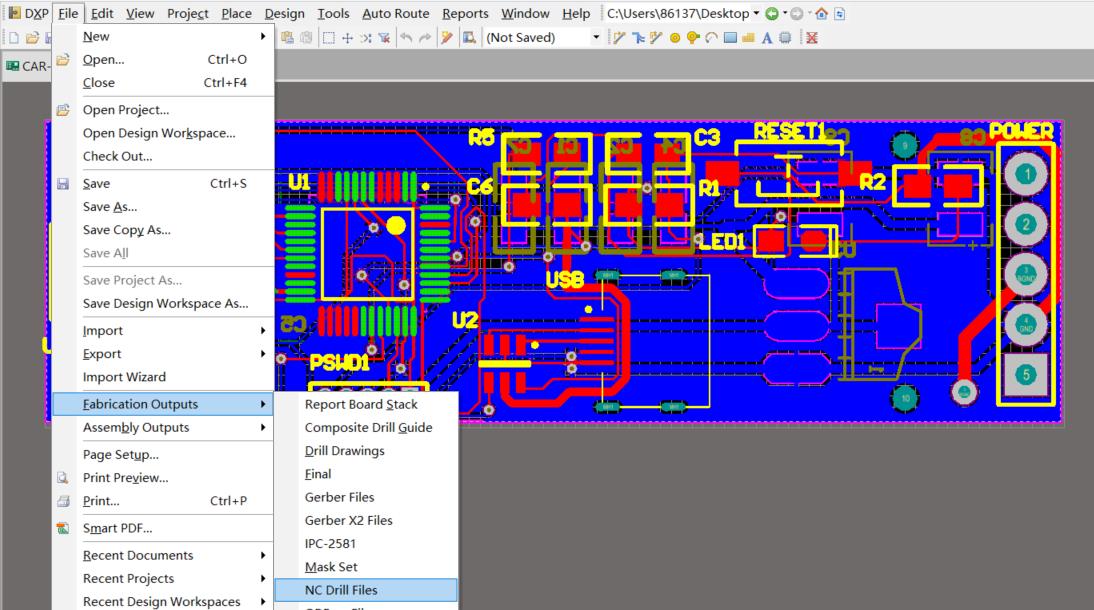Switch to the CAR document tab
1094x610 pixels.
pos(27,66)
